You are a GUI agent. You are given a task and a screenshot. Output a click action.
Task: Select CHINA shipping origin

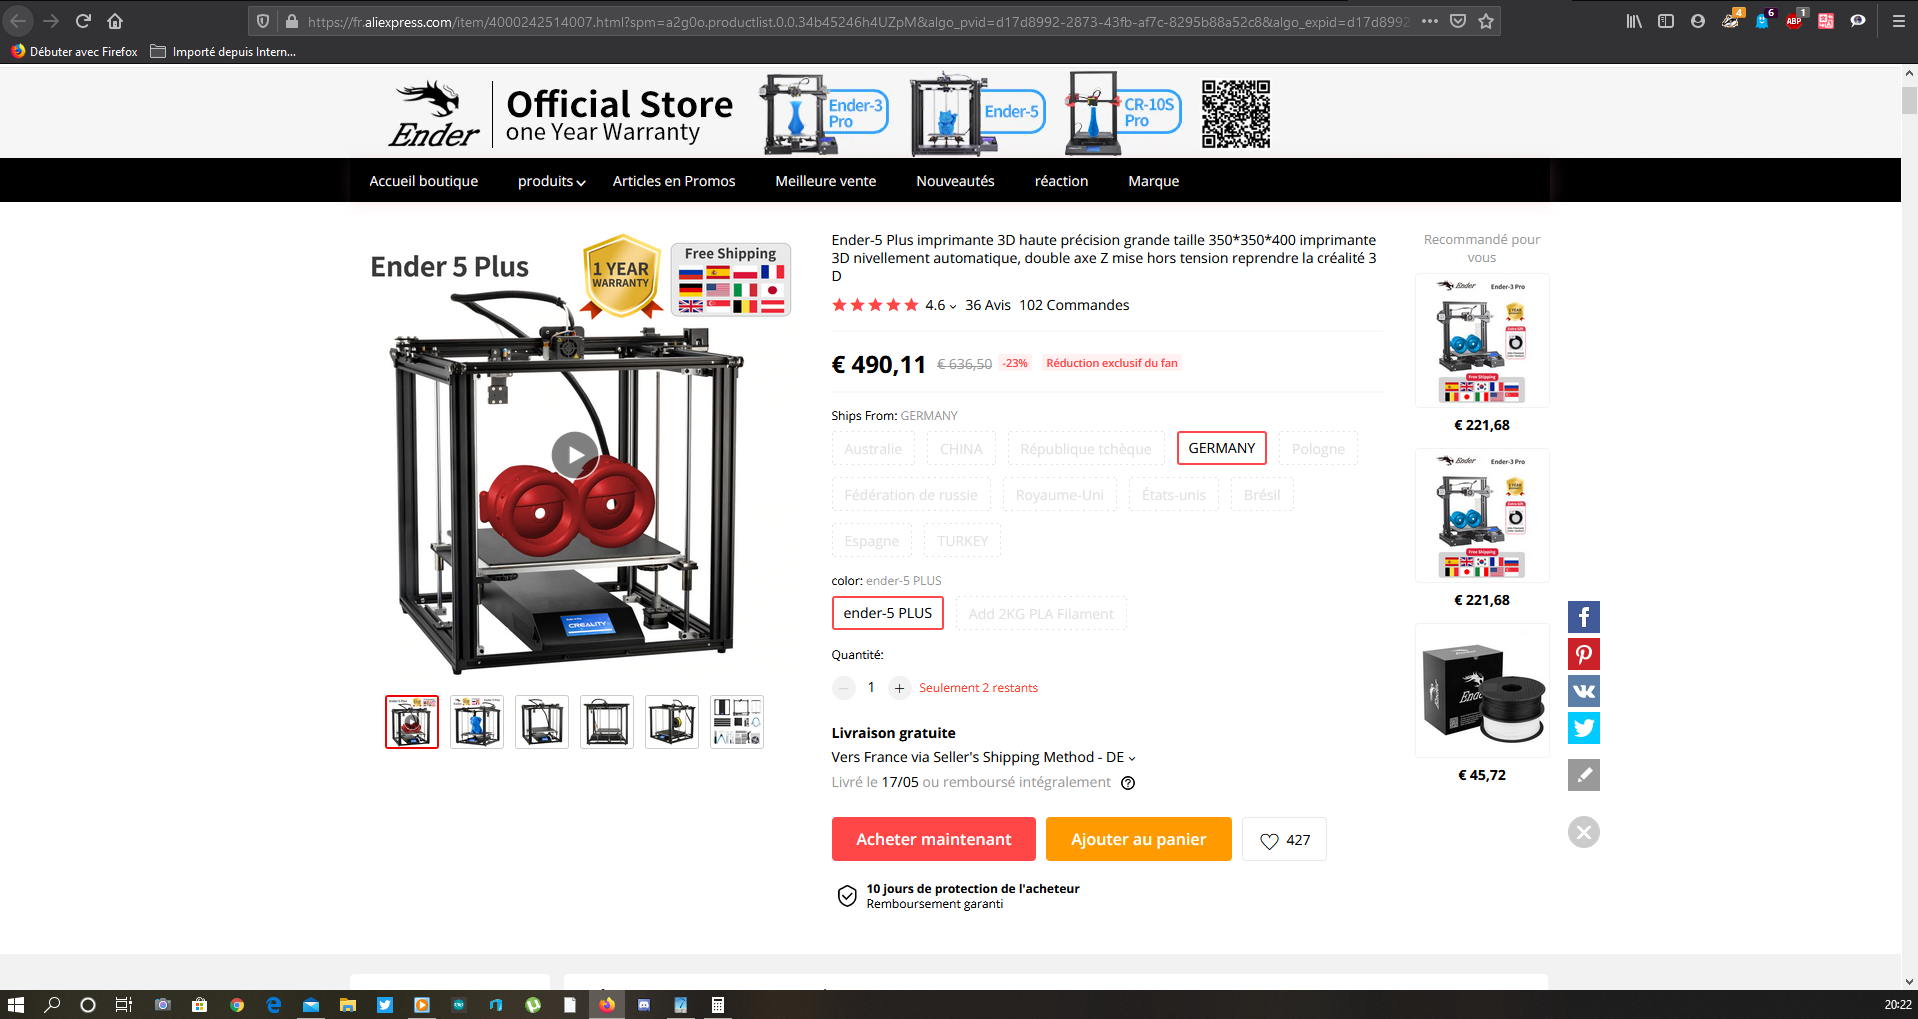point(961,449)
